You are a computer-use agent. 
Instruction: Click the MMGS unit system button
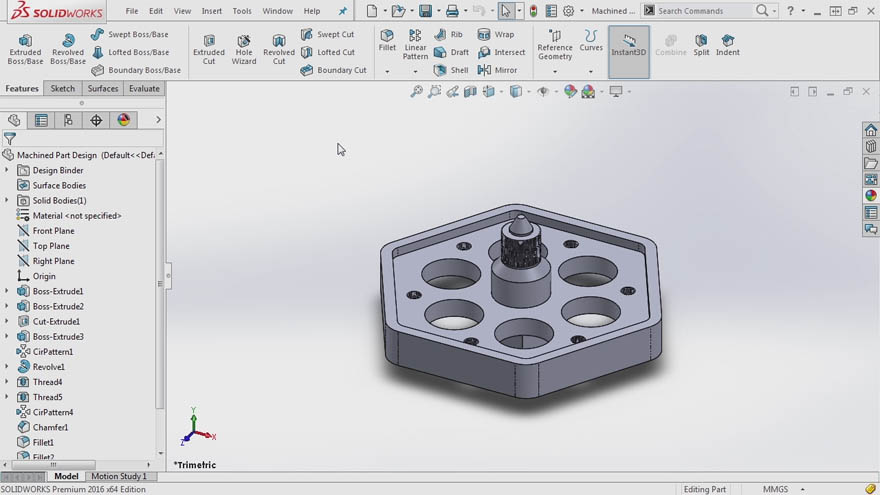[x=775, y=489]
